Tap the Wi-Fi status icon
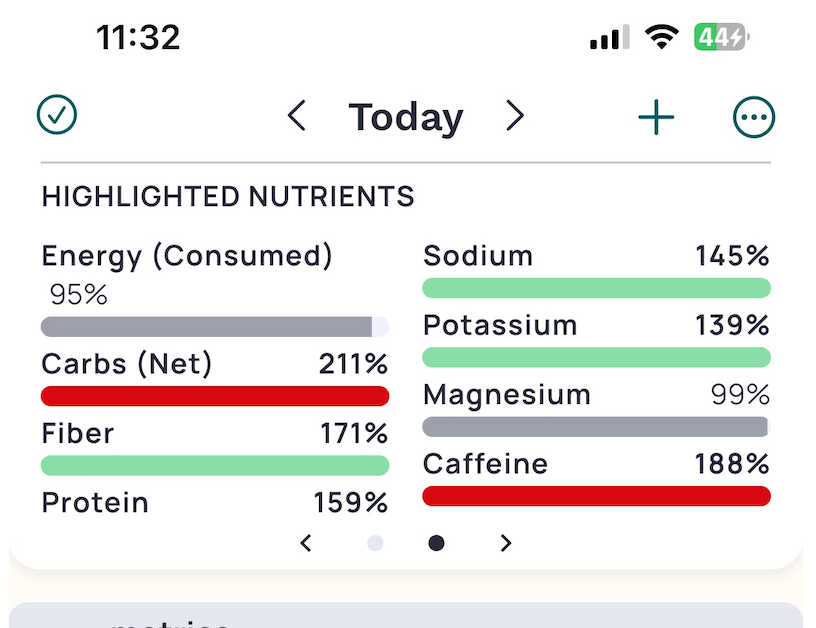 (661, 39)
